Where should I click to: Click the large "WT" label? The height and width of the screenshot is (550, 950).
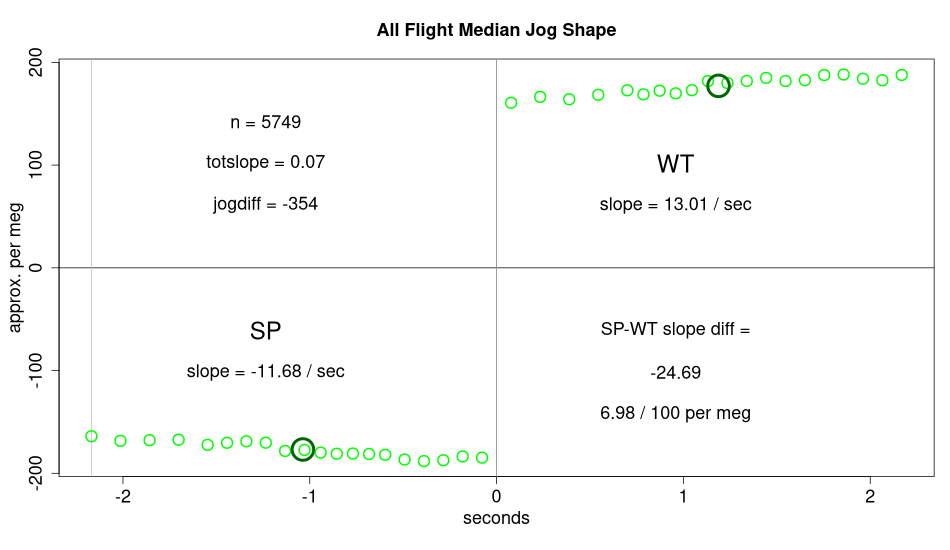[676, 164]
